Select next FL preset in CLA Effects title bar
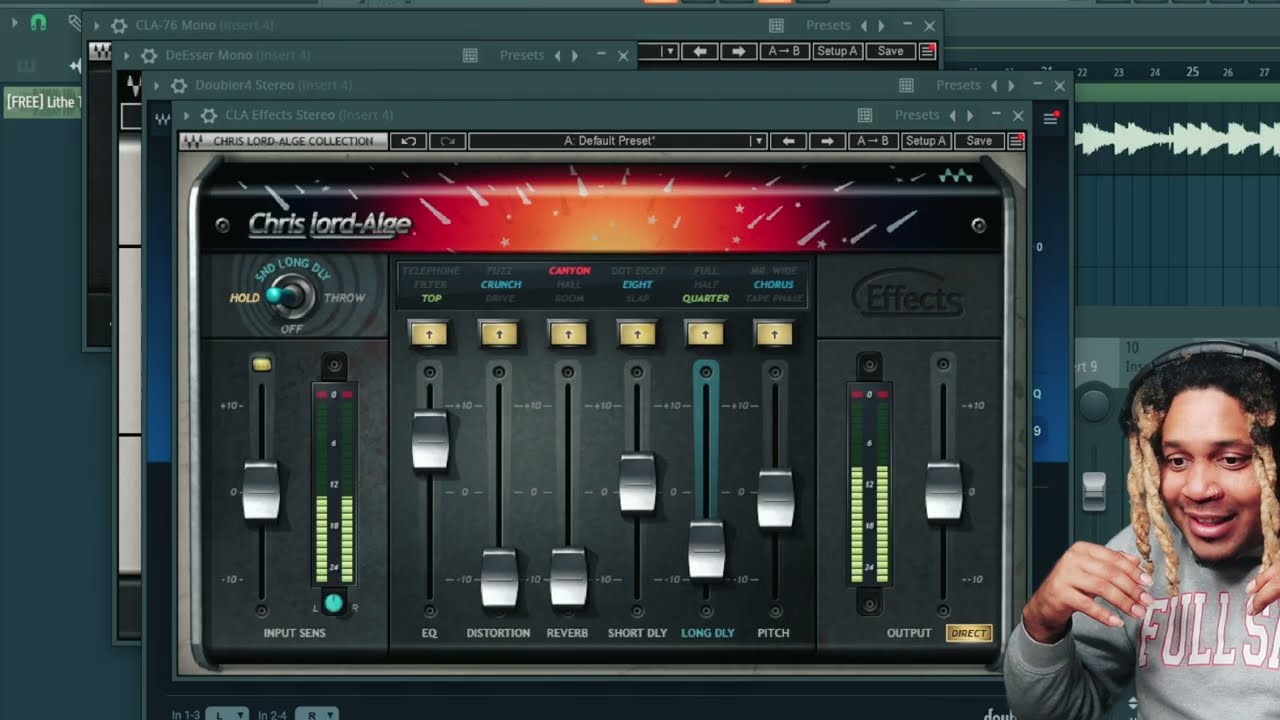 (970, 115)
